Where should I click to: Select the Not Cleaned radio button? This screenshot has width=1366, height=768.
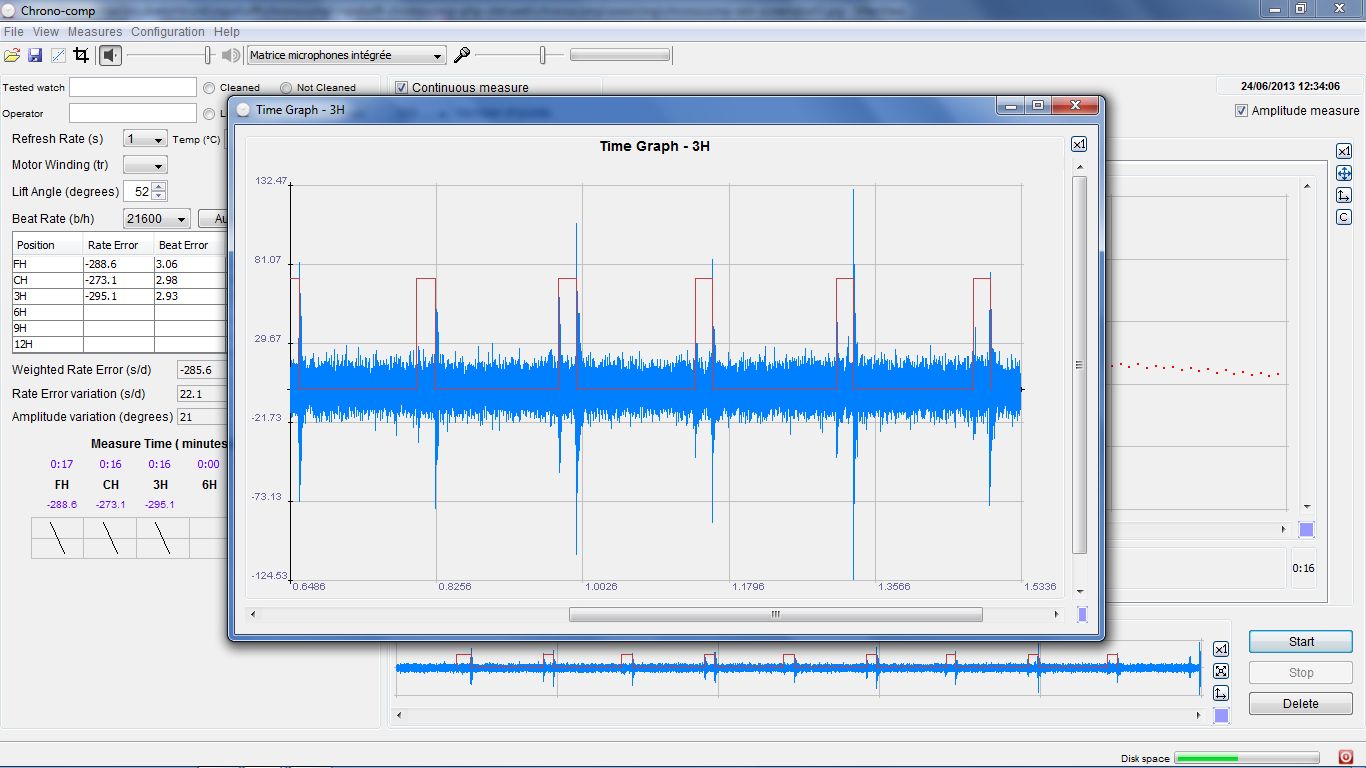click(287, 88)
